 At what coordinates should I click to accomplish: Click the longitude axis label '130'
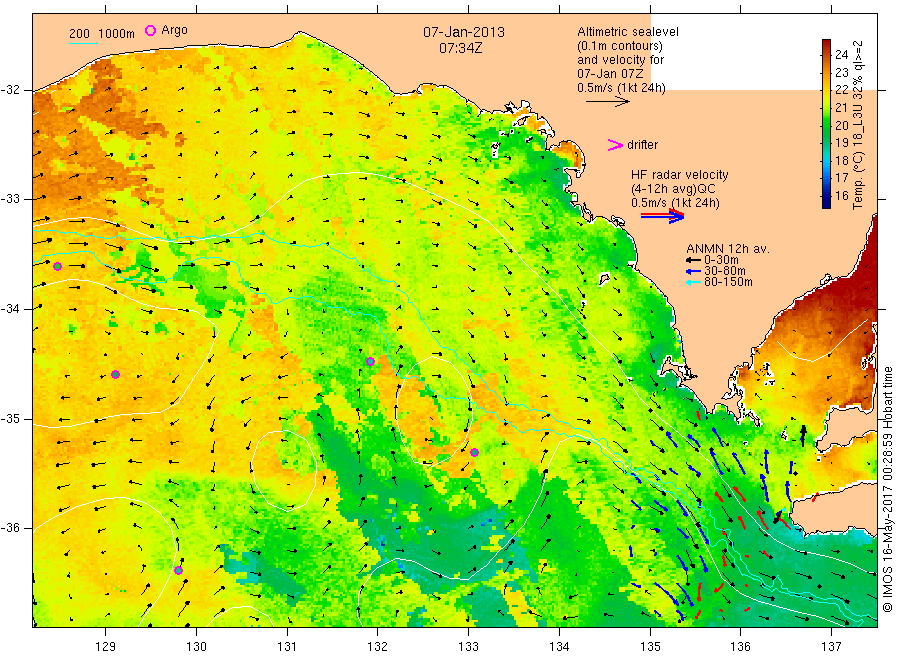[x=196, y=647]
